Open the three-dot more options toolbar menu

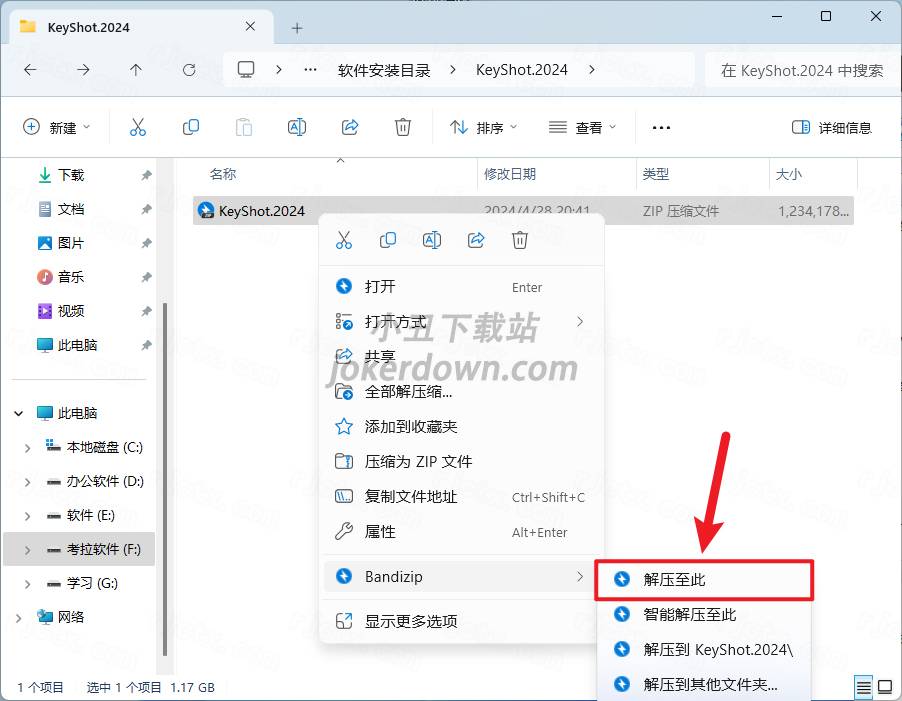(661, 127)
